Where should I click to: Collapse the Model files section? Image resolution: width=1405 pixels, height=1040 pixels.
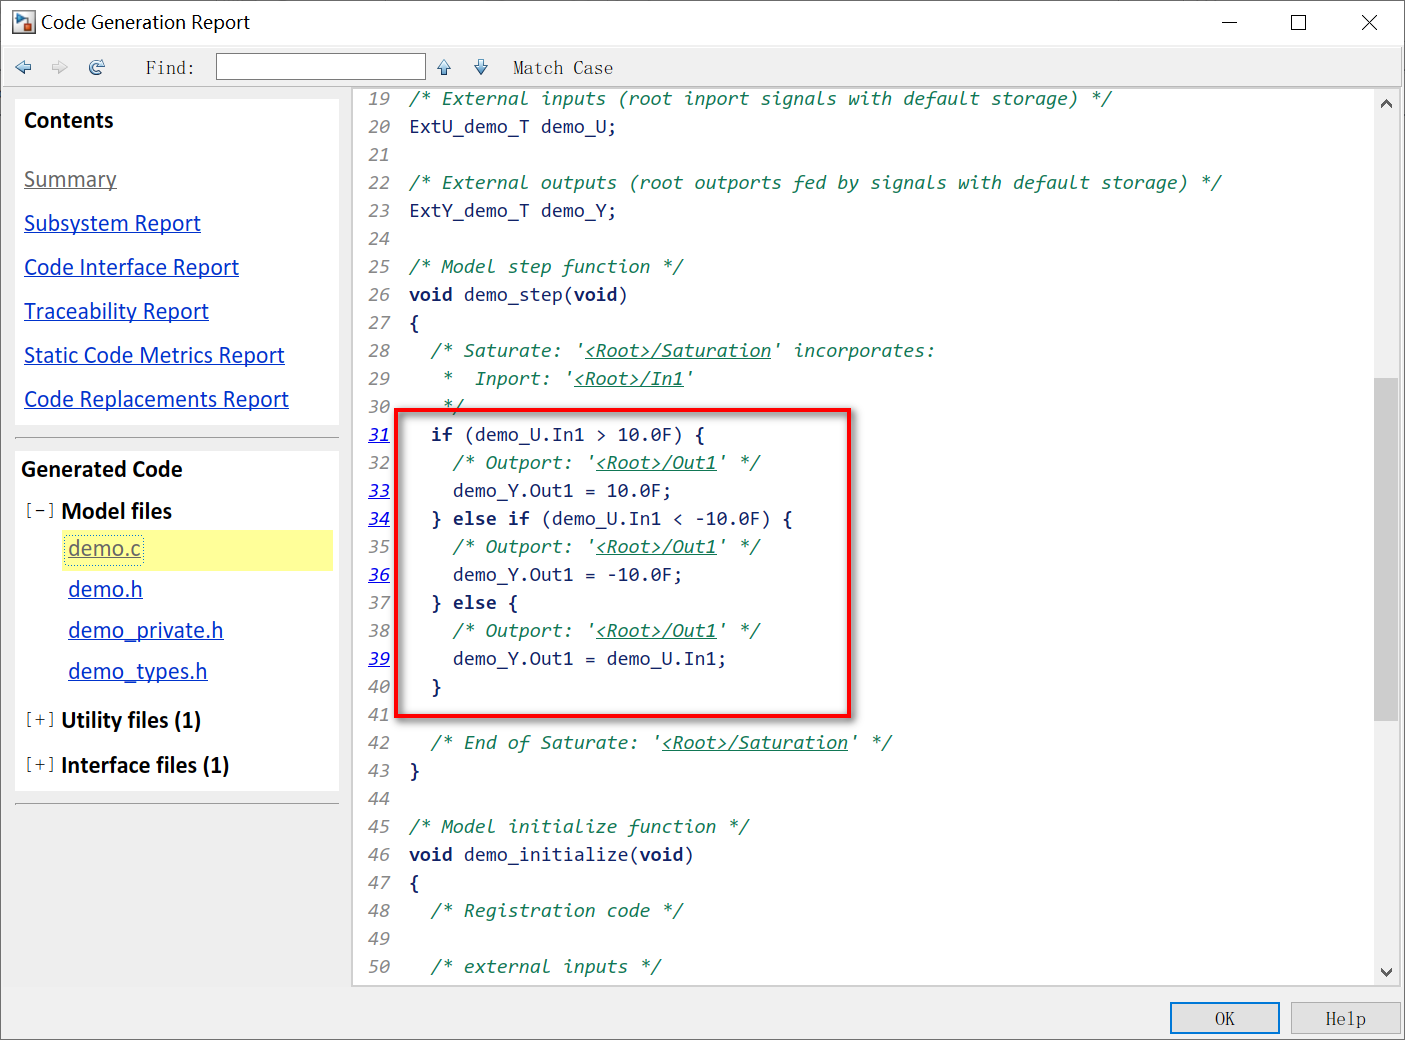pyautogui.click(x=40, y=510)
